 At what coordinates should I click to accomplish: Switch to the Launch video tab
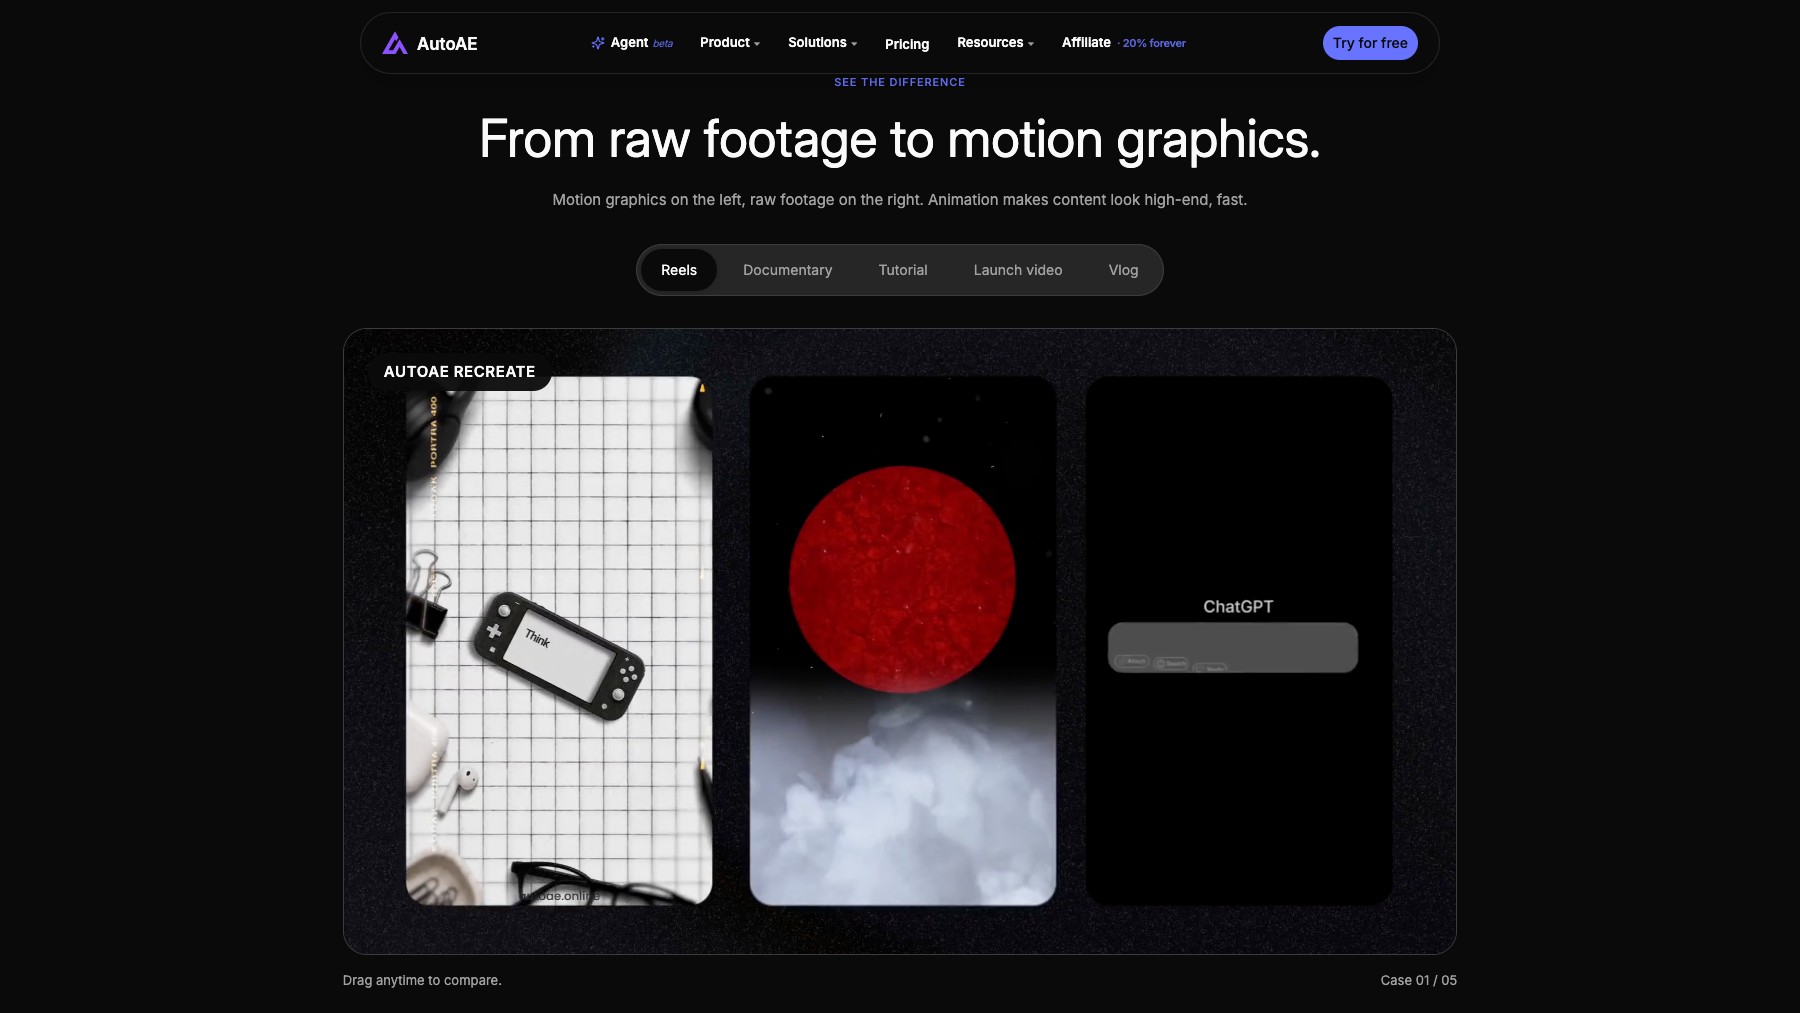point(1018,270)
